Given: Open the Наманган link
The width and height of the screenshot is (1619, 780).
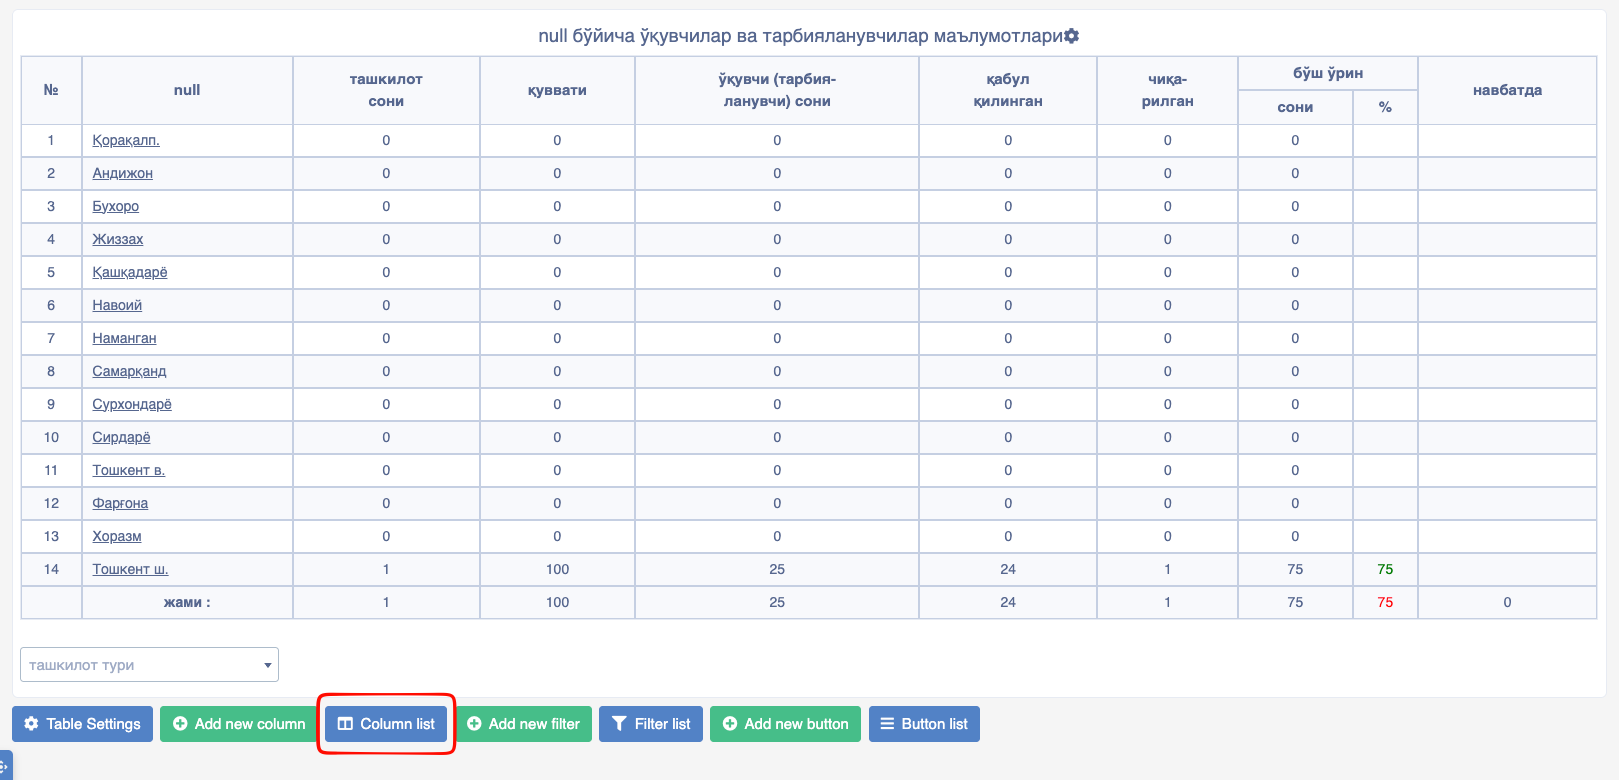Looking at the screenshot, I should click(x=125, y=338).
